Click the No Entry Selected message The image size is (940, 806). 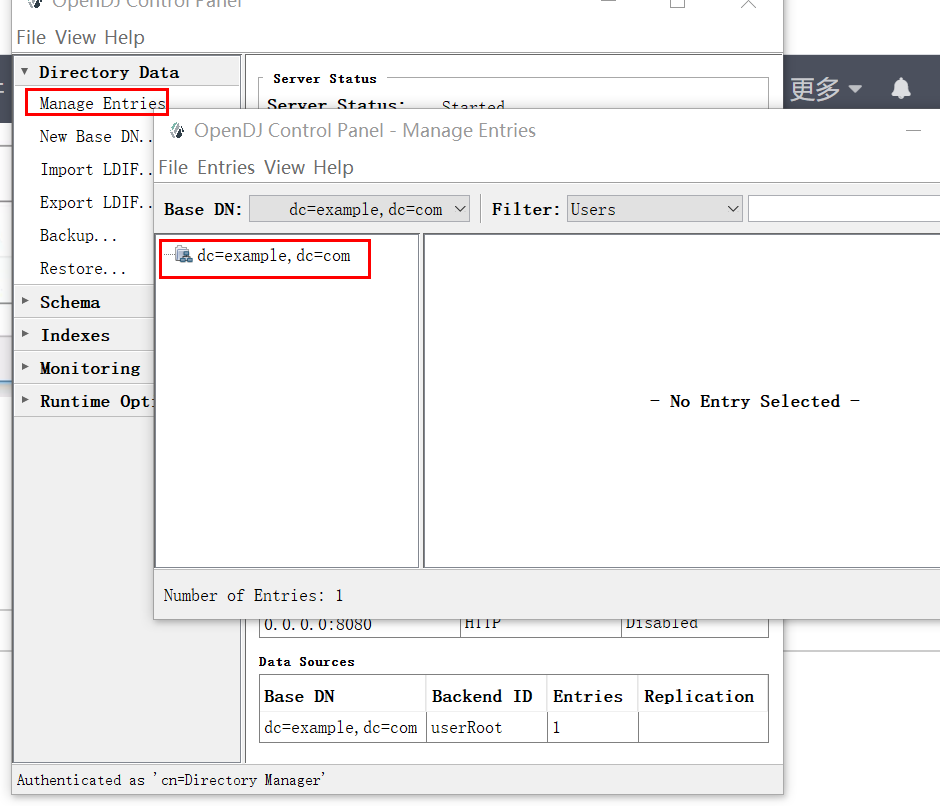[755, 401]
